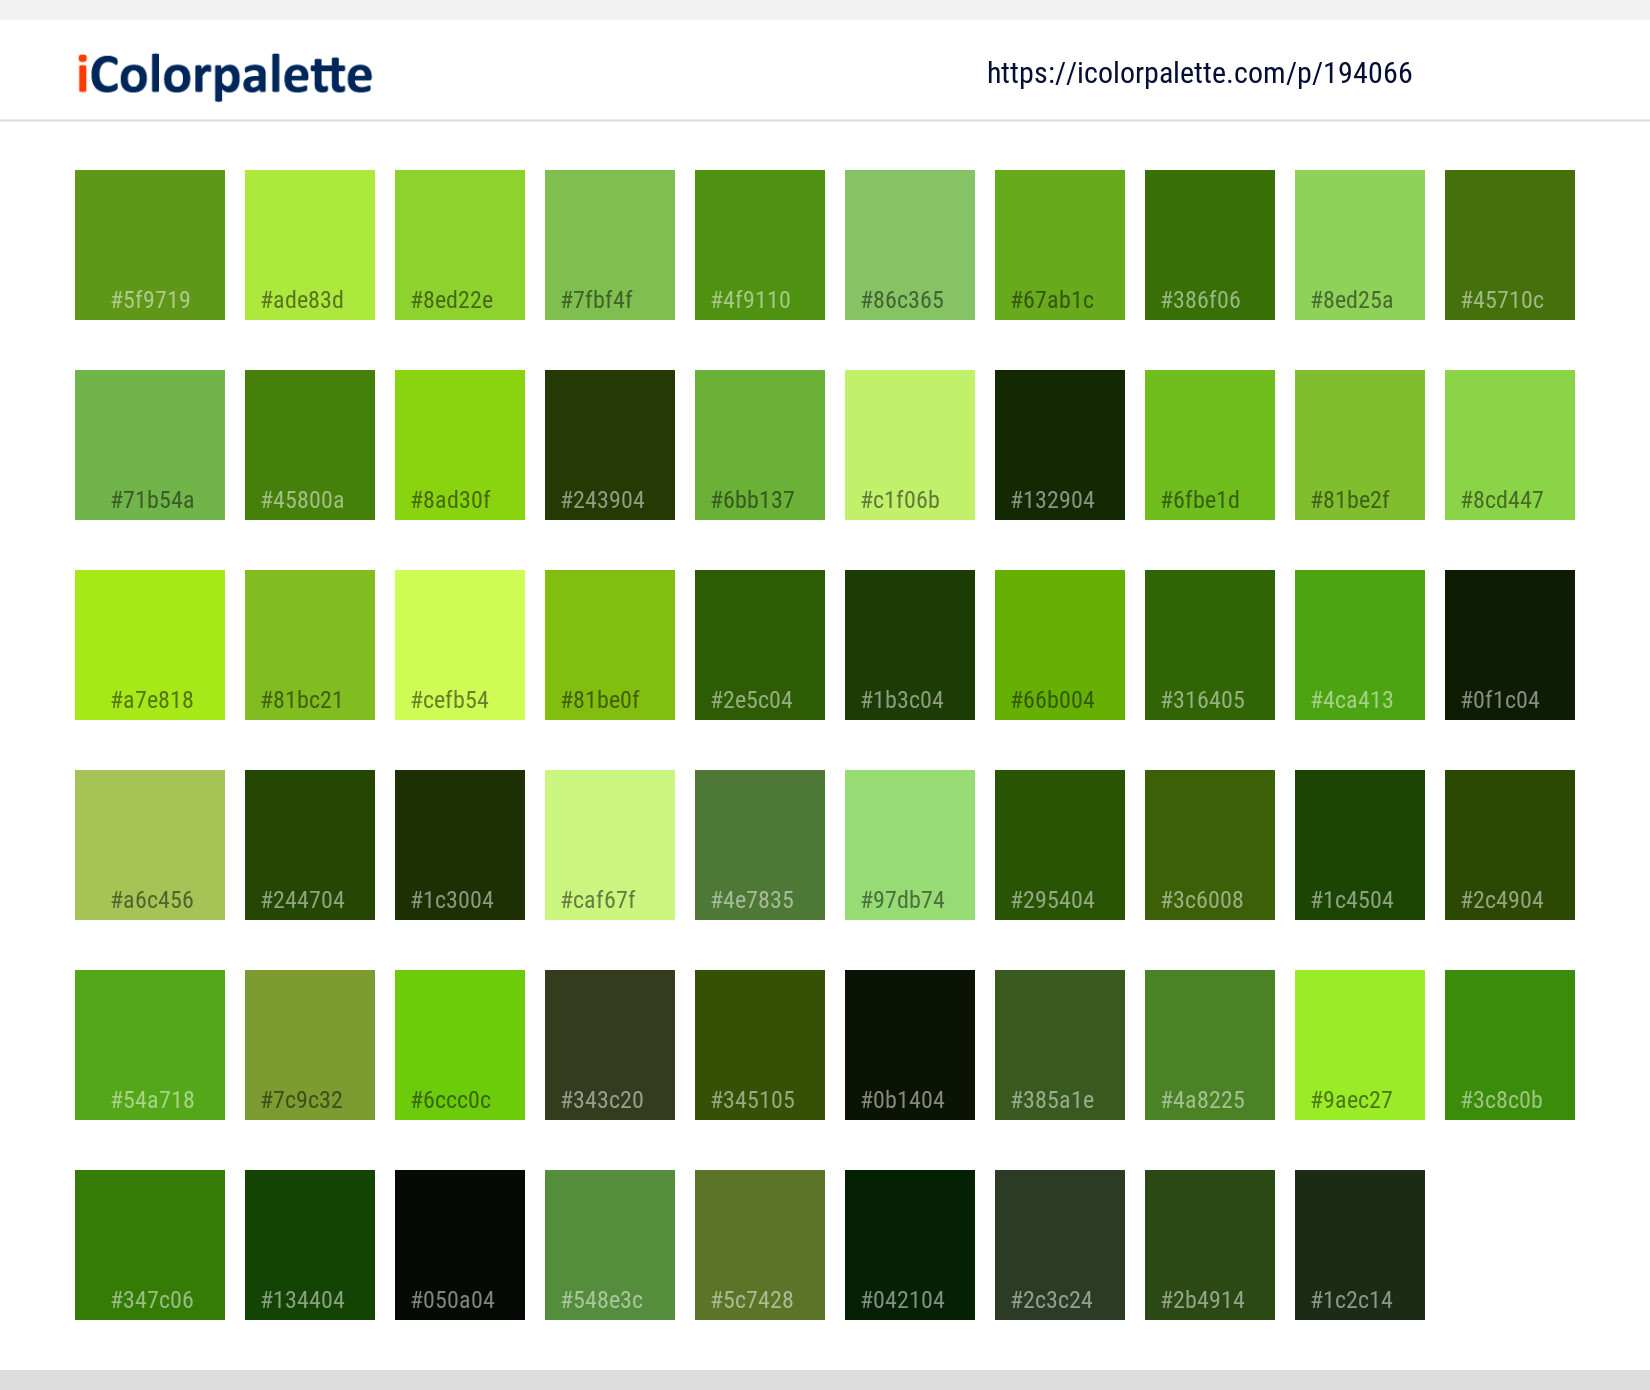Pick the #67ab1c swatch
The image size is (1650, 1390).
[1060, 245]
